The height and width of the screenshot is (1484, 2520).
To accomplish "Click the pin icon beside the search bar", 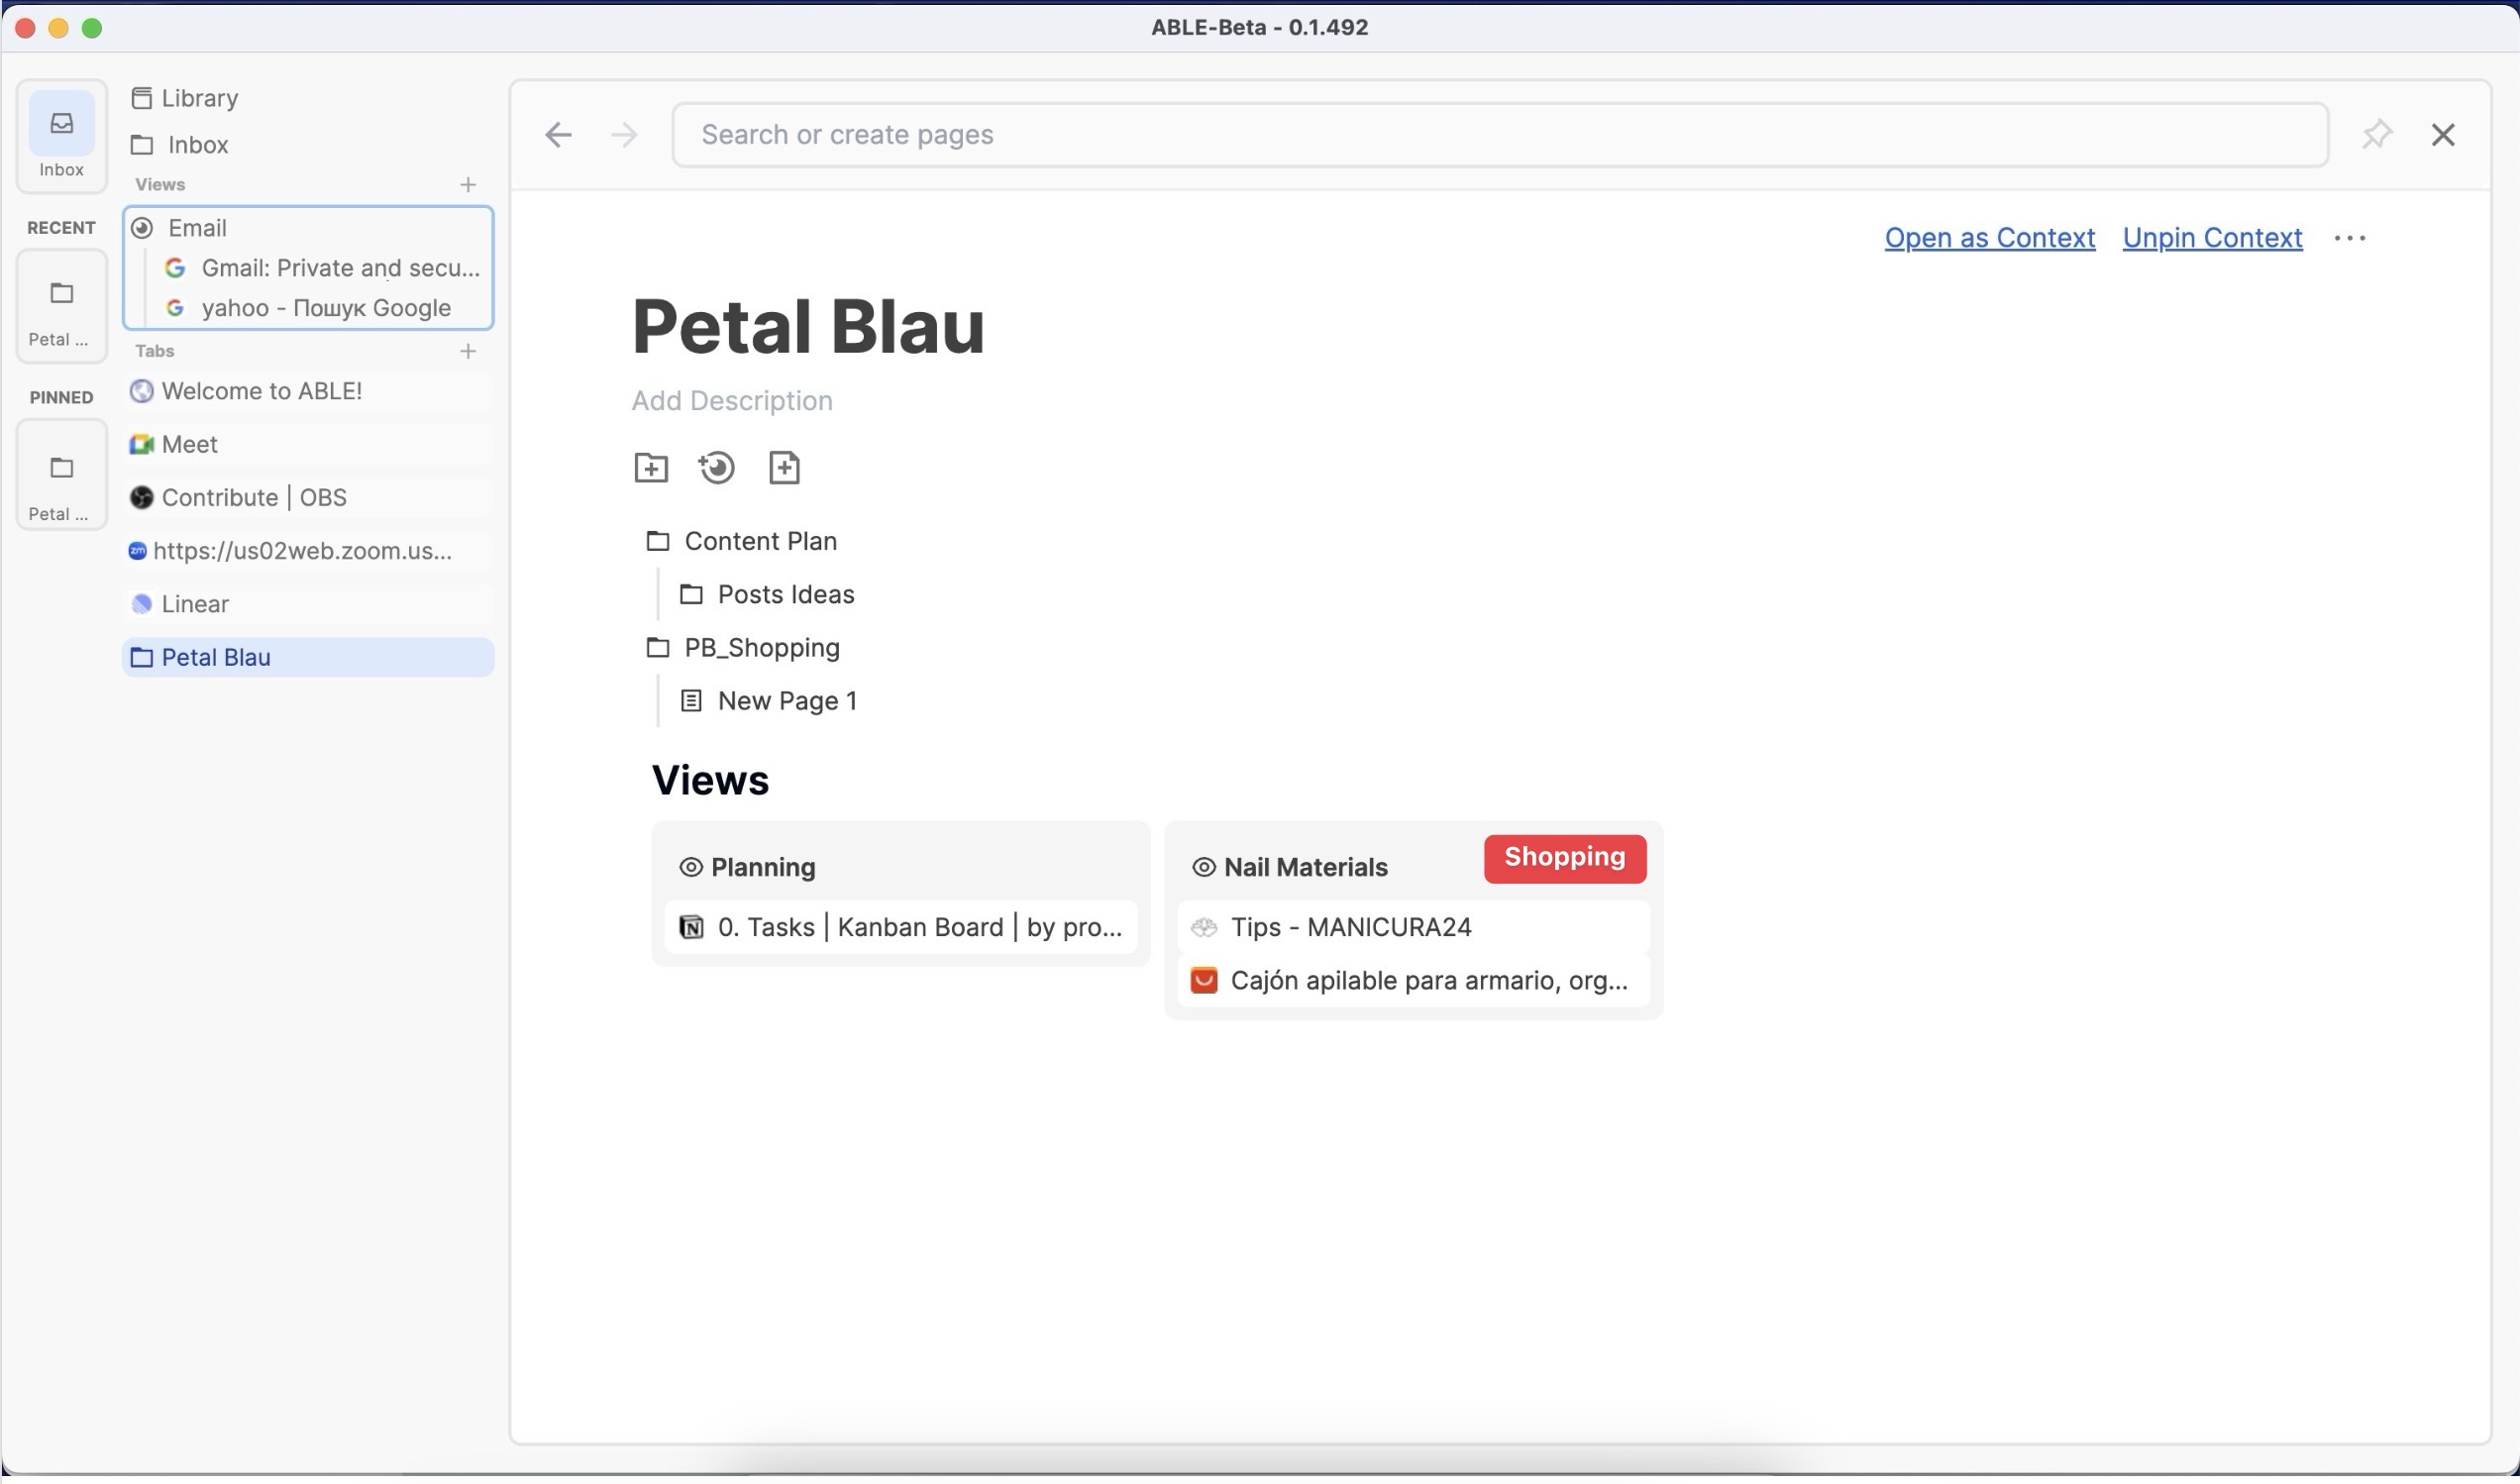I will (2376, 135).
